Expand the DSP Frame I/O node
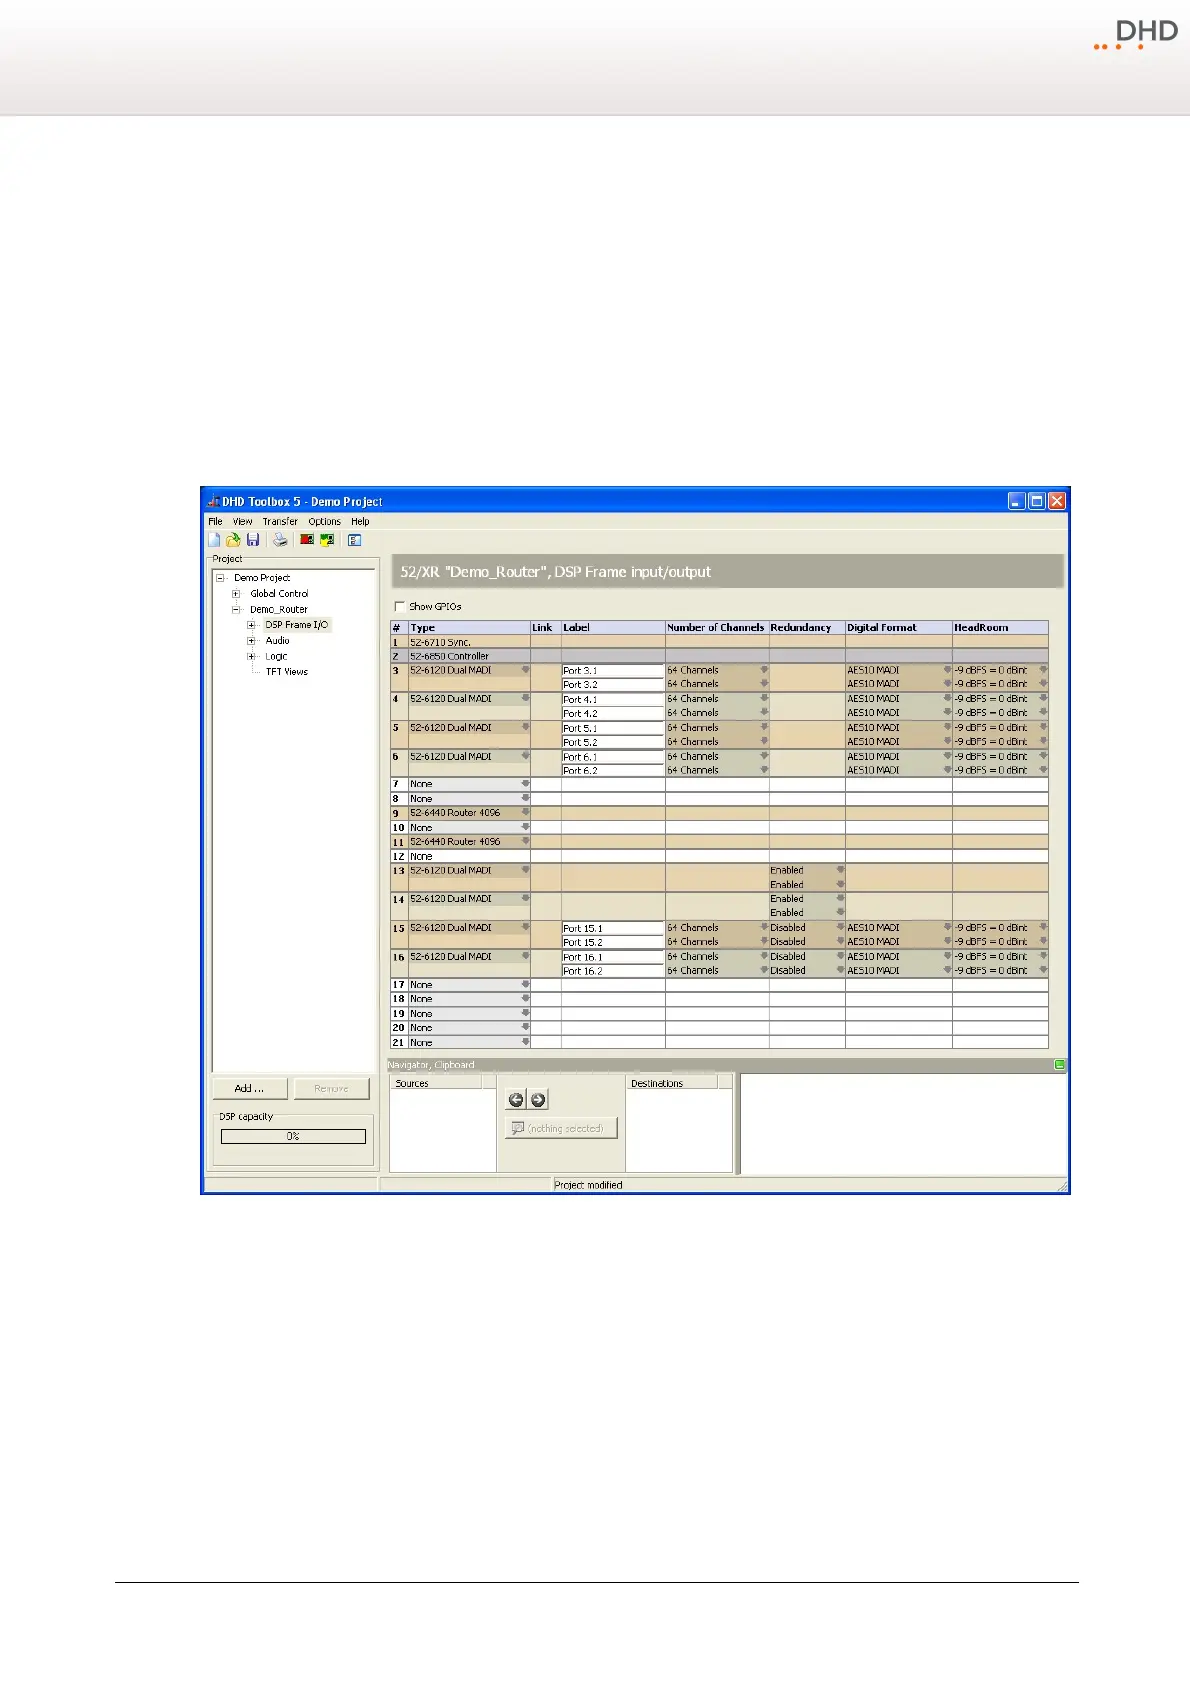 coord(252,625)
